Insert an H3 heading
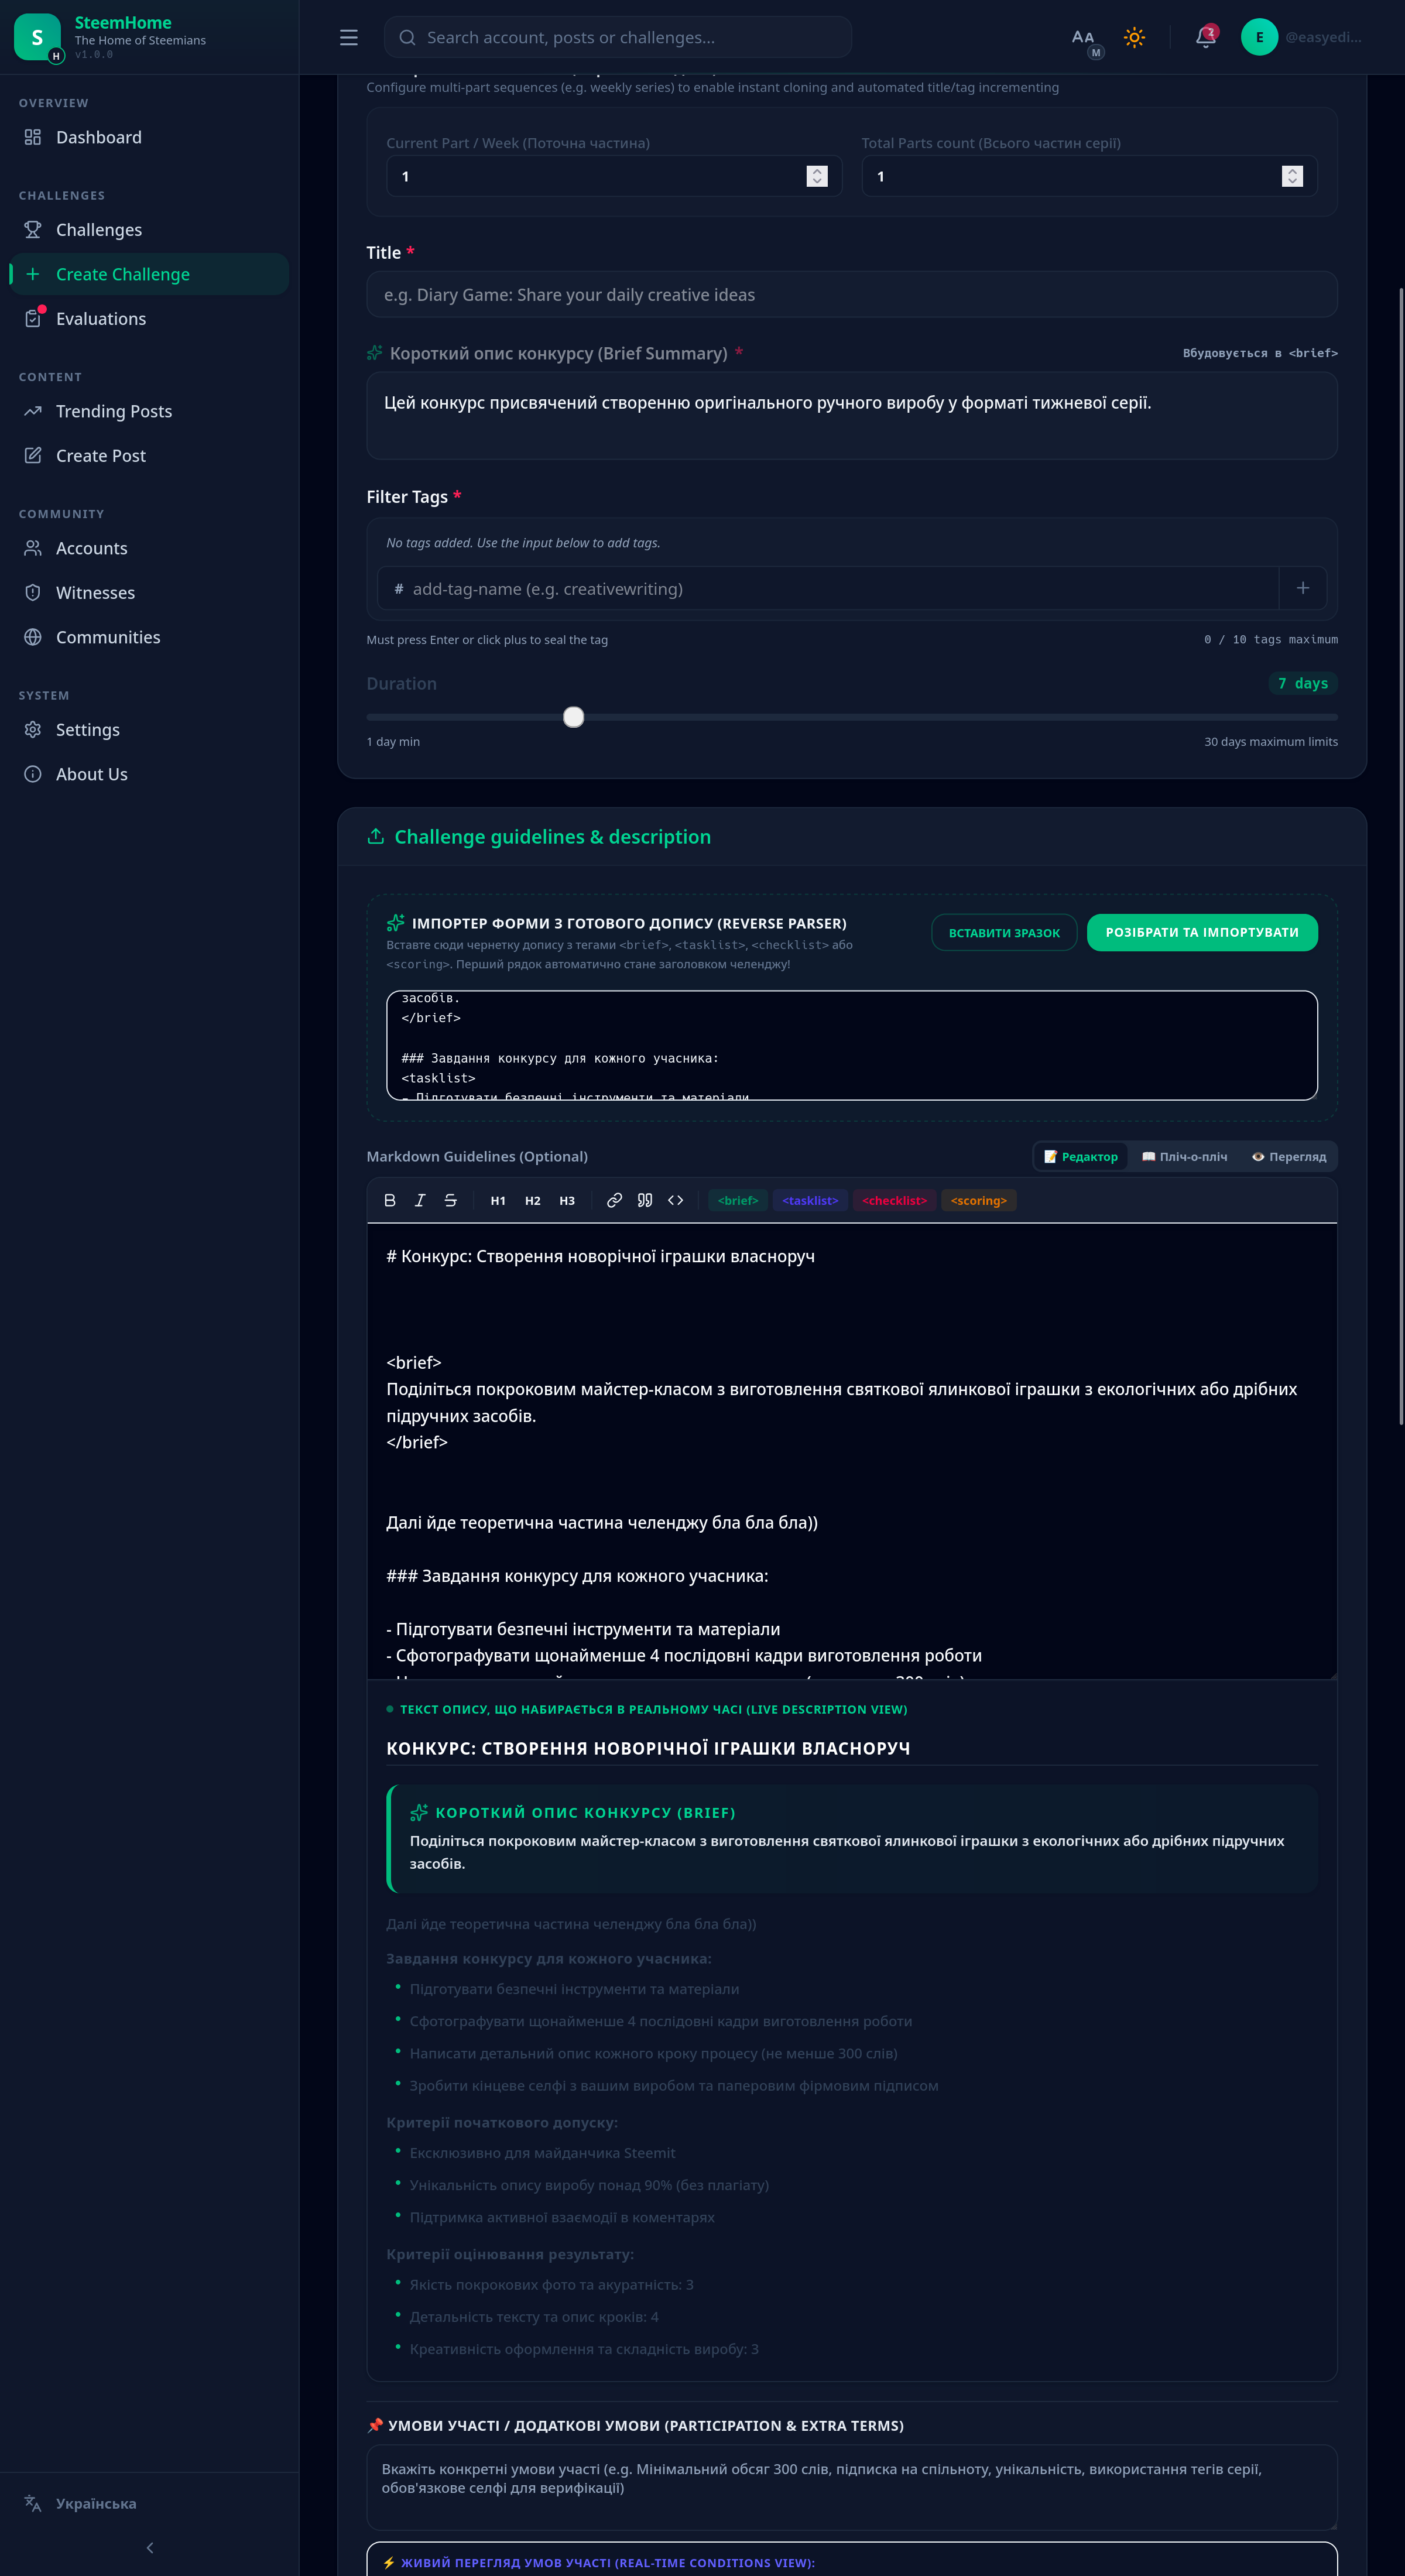 click(567, 1201)
